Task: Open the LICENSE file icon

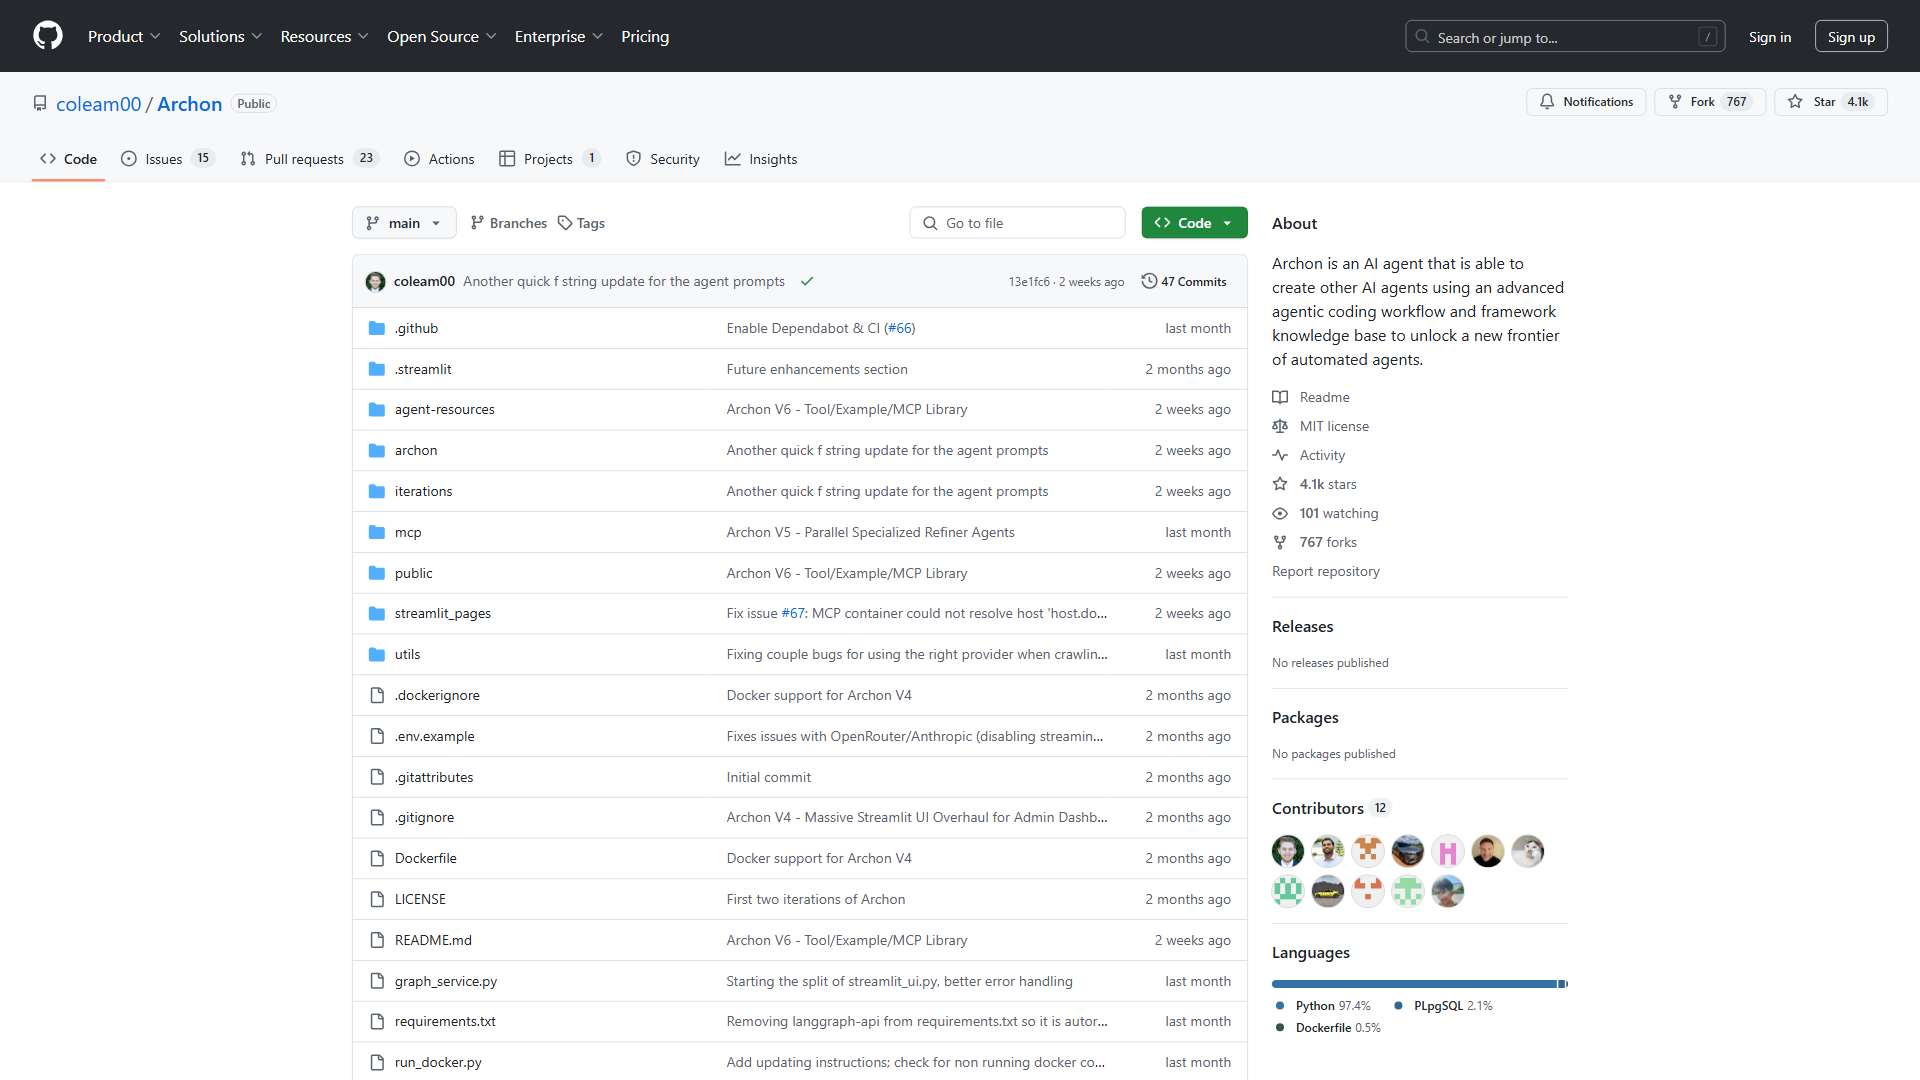Action: [377, 900]
